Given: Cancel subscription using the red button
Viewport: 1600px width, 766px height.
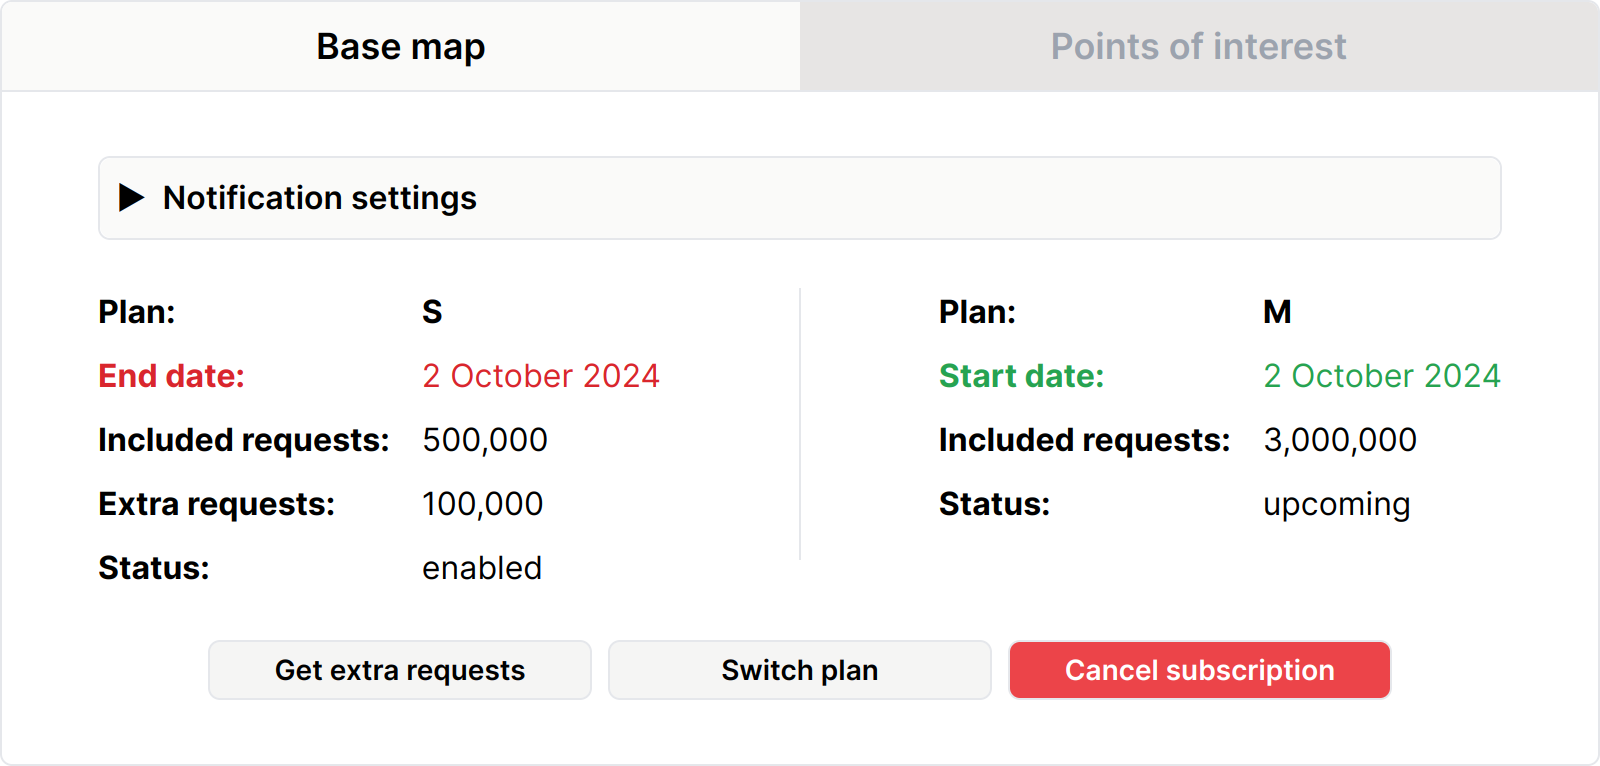Looking at the screenshot, I should pyautogui.click(x=1199, y=670).
